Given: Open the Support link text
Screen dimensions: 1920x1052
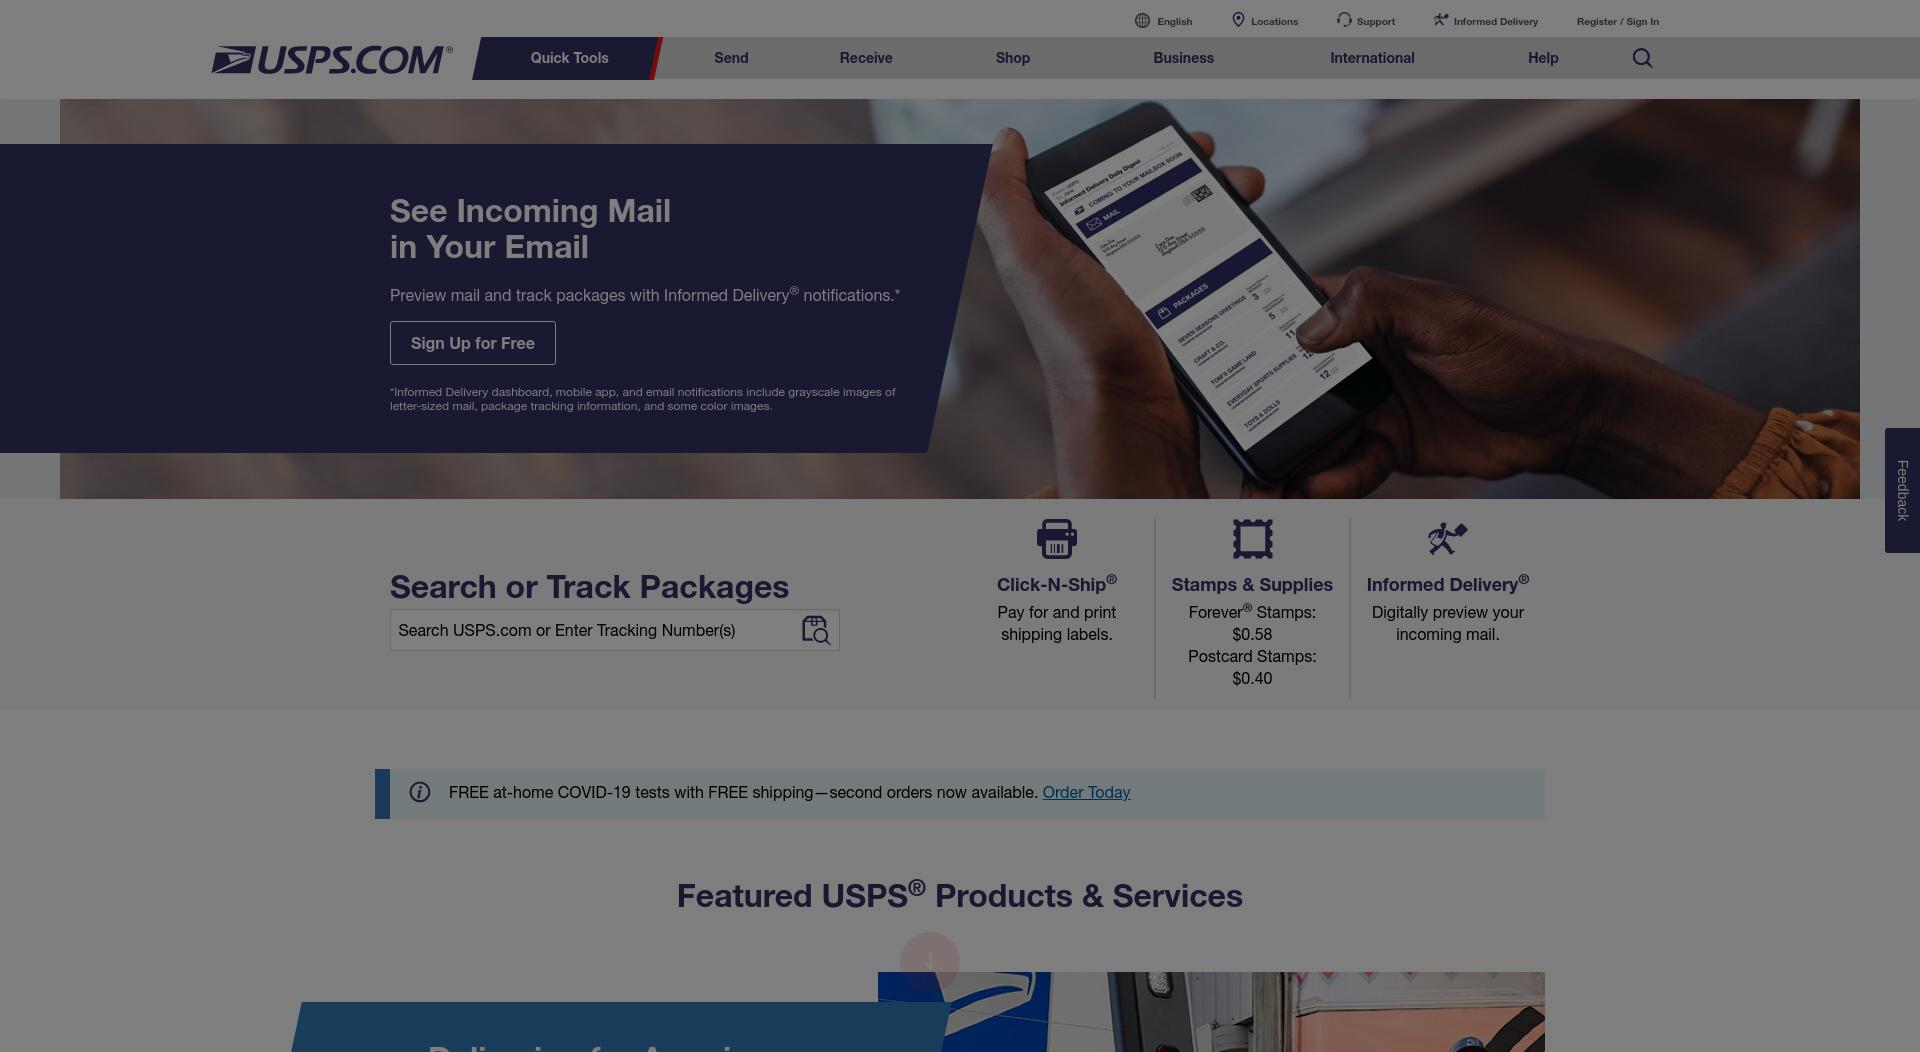Looking at the screenshot, I should coord(1375,21).
